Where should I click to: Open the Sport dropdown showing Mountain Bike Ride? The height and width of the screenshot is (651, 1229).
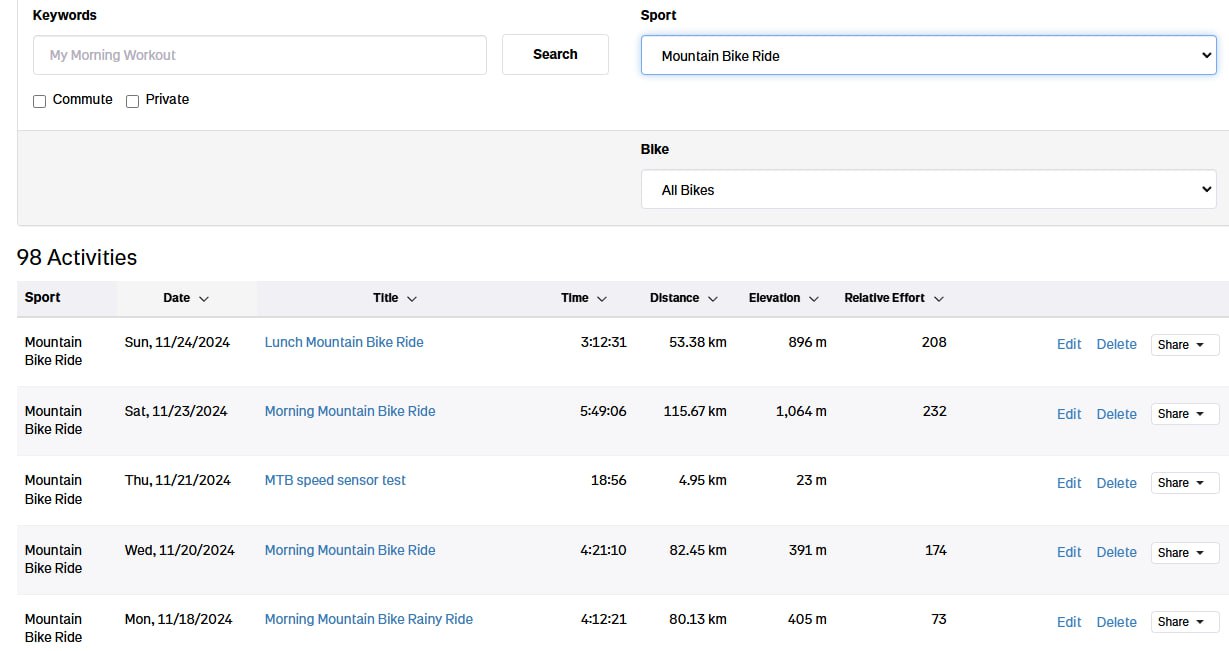(x=928, y=56)
